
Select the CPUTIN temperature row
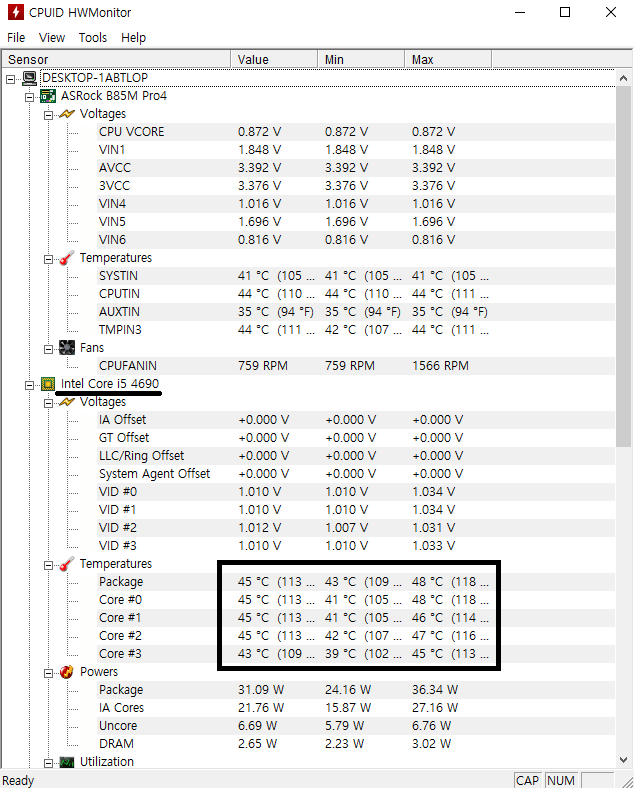click(x=357, y=294)
